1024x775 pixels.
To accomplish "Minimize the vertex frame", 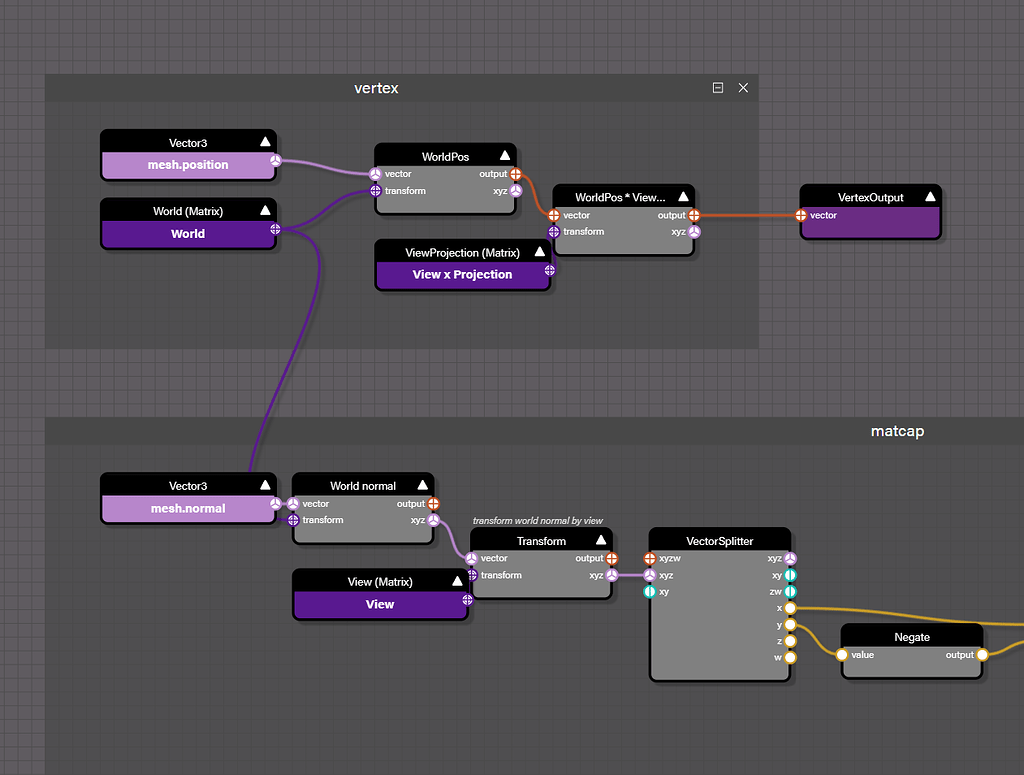I will (x=717, y=87).
